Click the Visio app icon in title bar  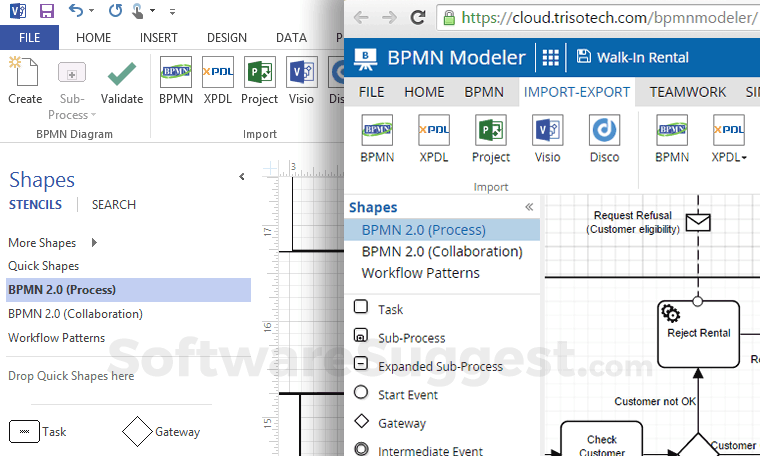pos(18,10)
